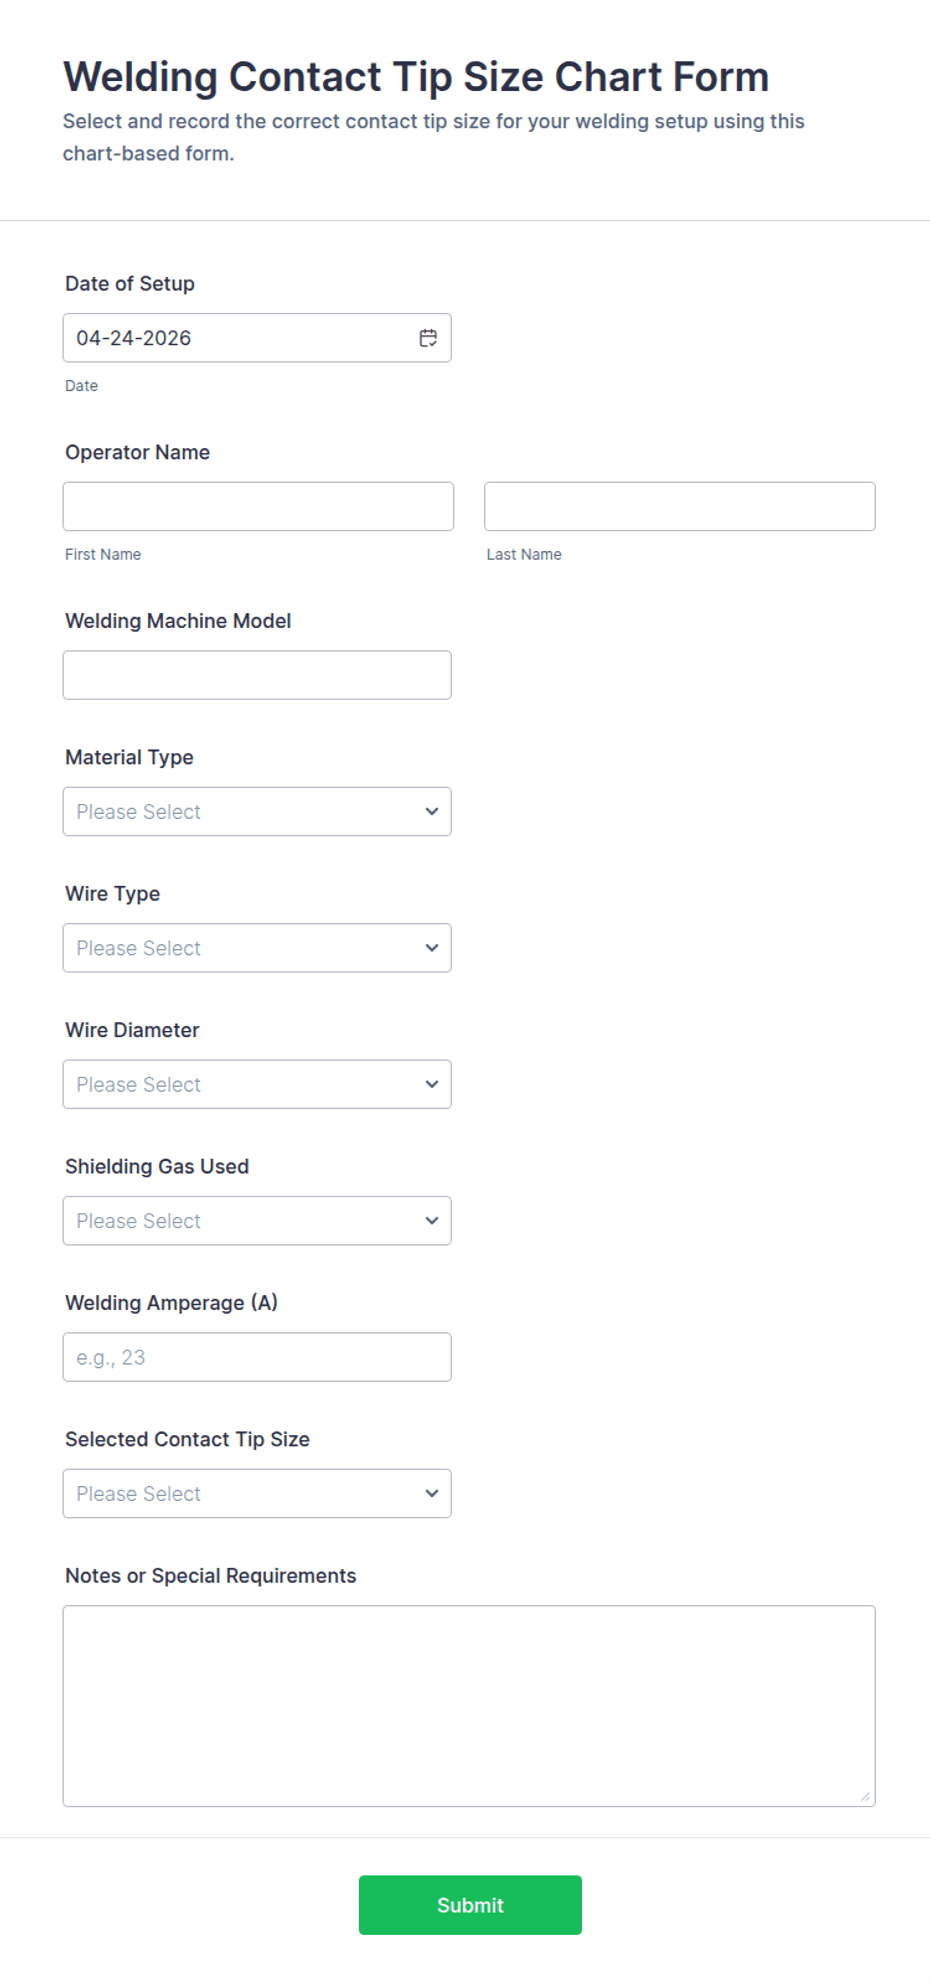Expand the Shielding Gas Used dropdown
The image size is (930, 1984).
[x=257, y=1221]
